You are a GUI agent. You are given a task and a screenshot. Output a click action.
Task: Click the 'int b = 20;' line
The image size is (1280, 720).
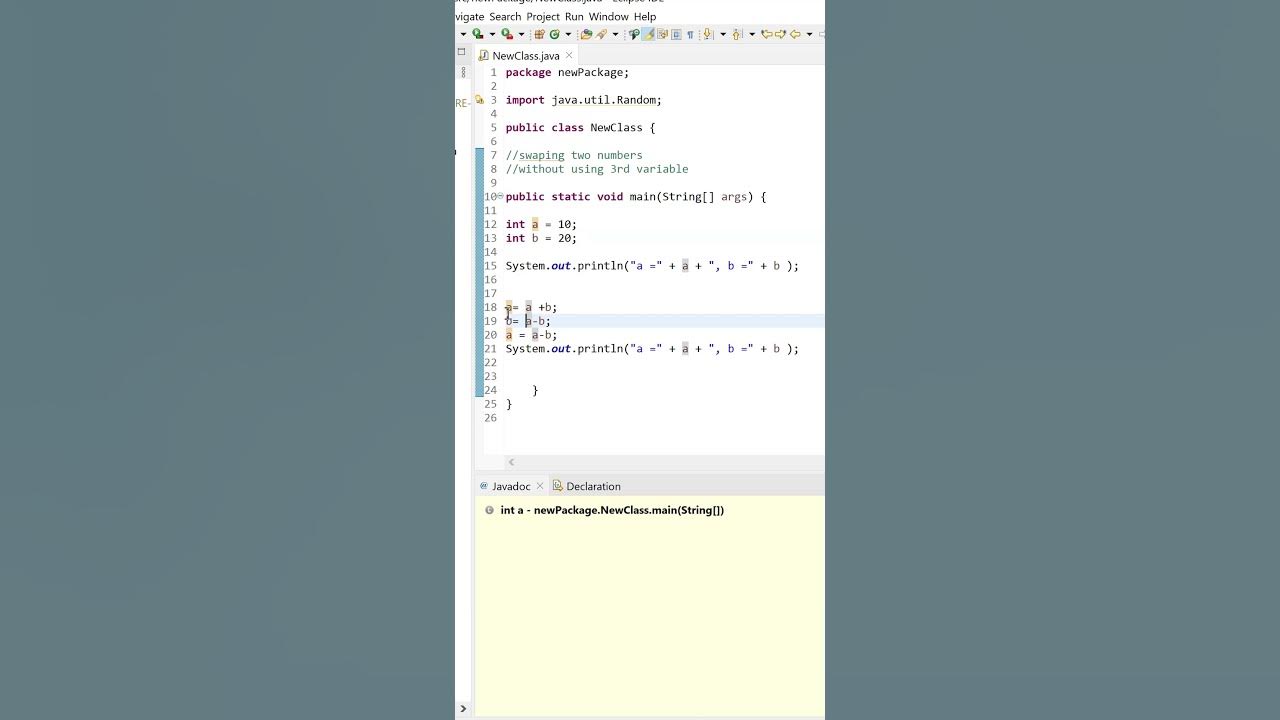coord(541,238)
